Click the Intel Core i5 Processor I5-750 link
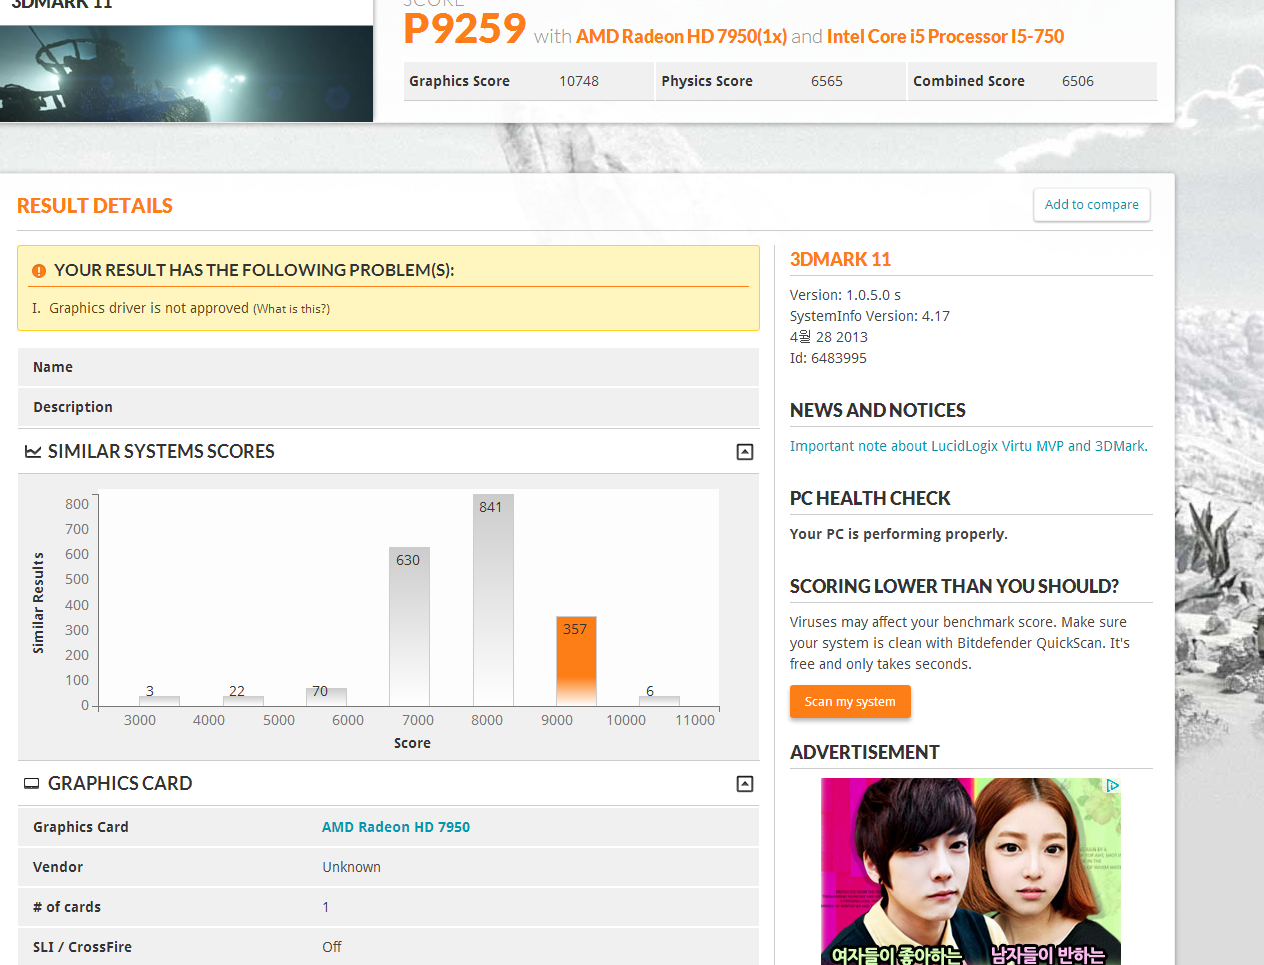Screen dimensions: 1264x965 click(x=945, y=37)
